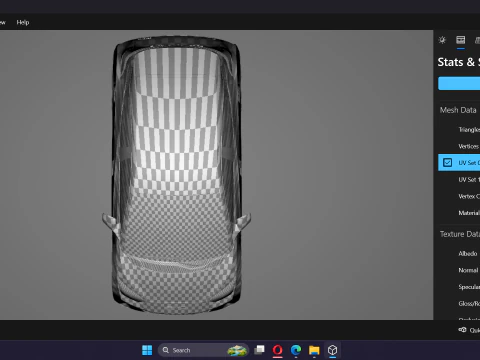Open the Help menu
This screenshot has height=360, width=480.
tap(23, 22)
